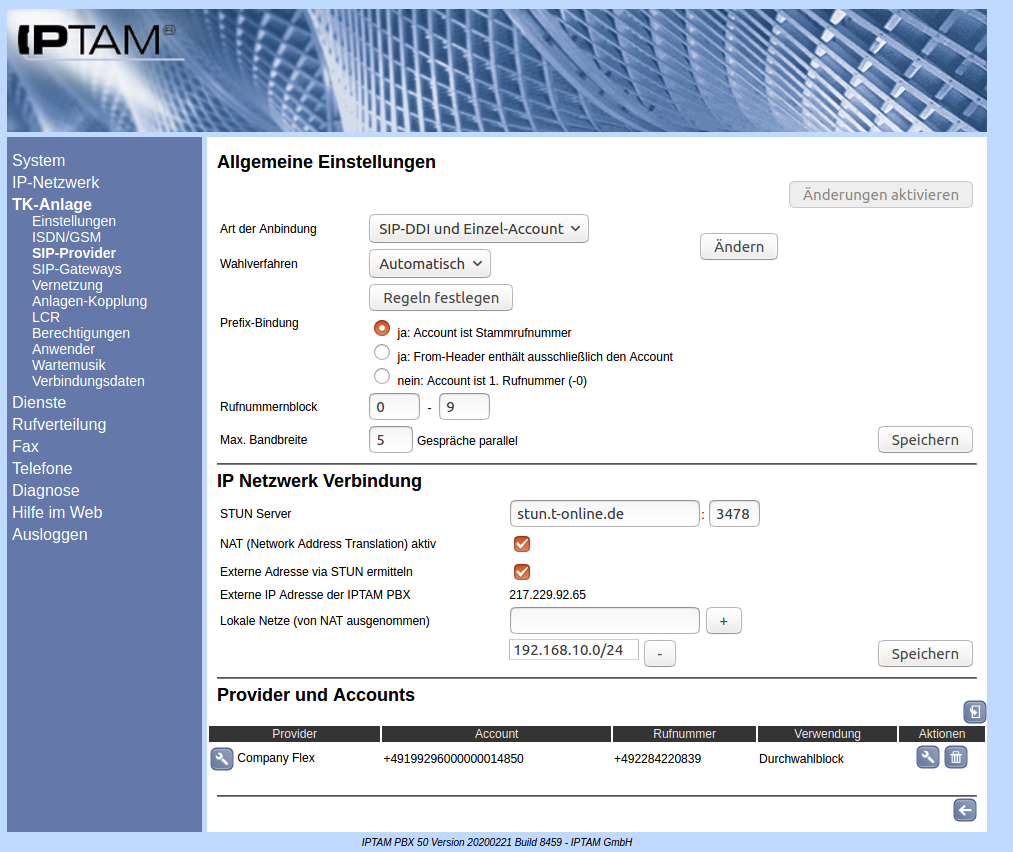Click the 'Regeln festlegen' button
This screenshot has width=1013, height=852.
tap(440, 298)
